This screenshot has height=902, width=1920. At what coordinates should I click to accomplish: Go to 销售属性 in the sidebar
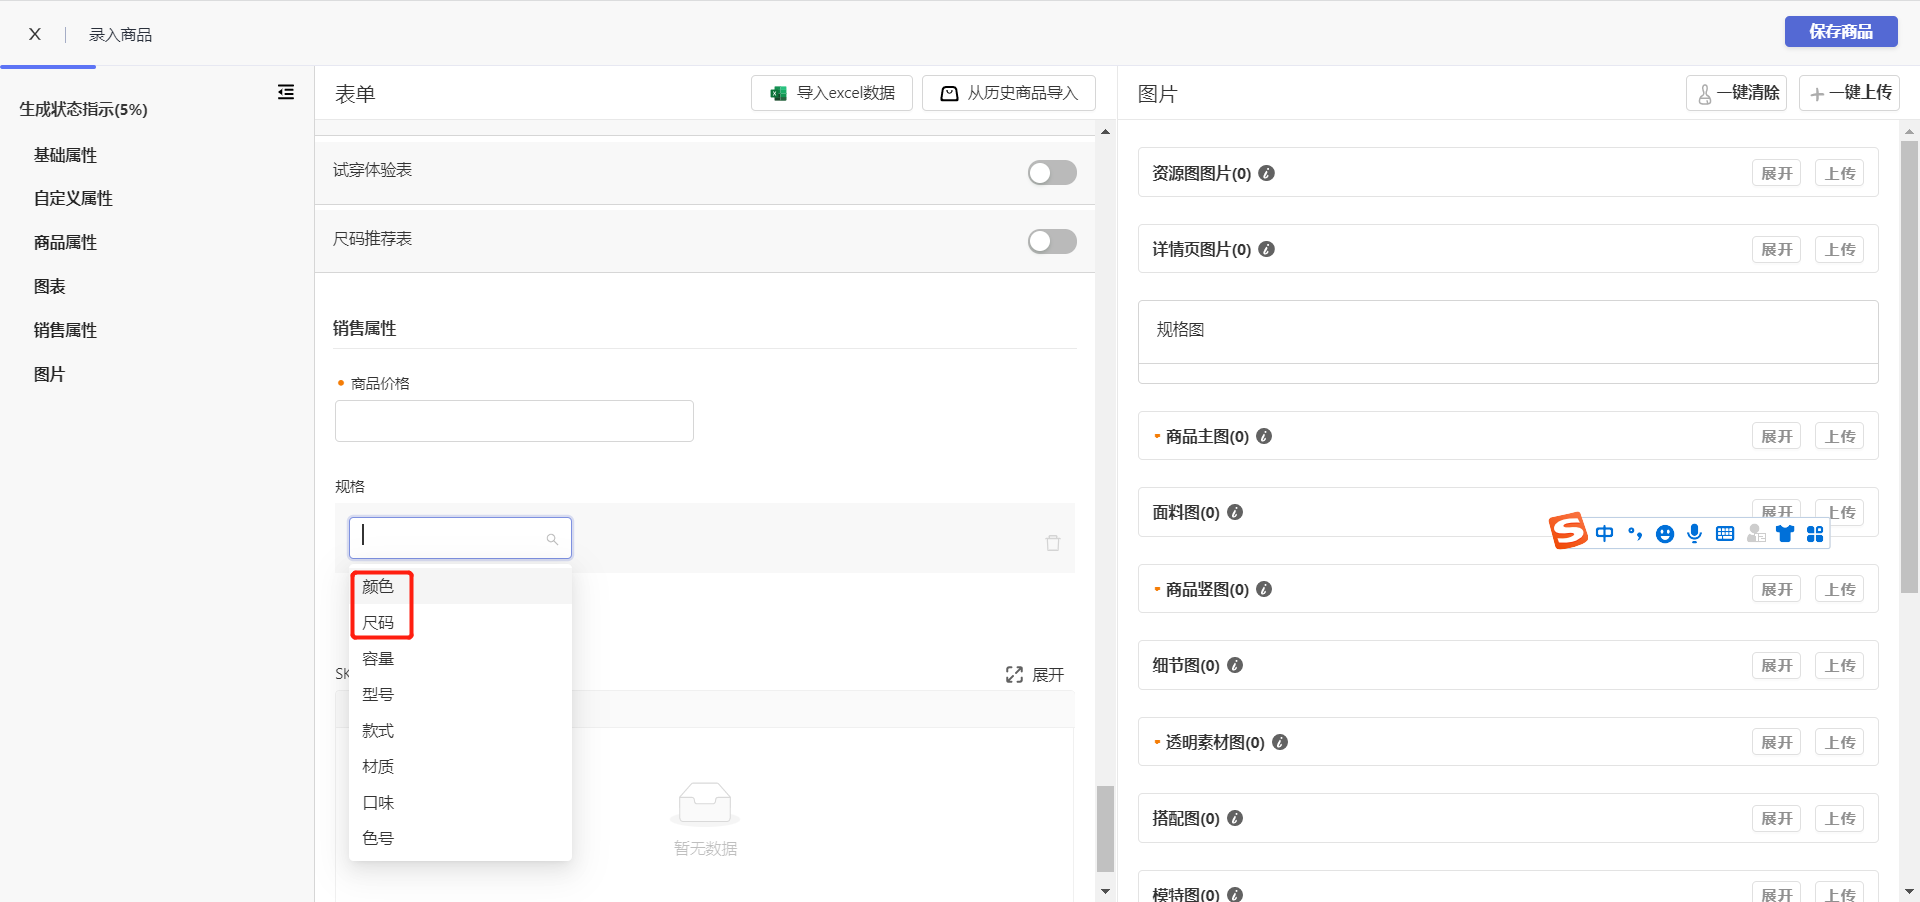(x=65, y=330)
